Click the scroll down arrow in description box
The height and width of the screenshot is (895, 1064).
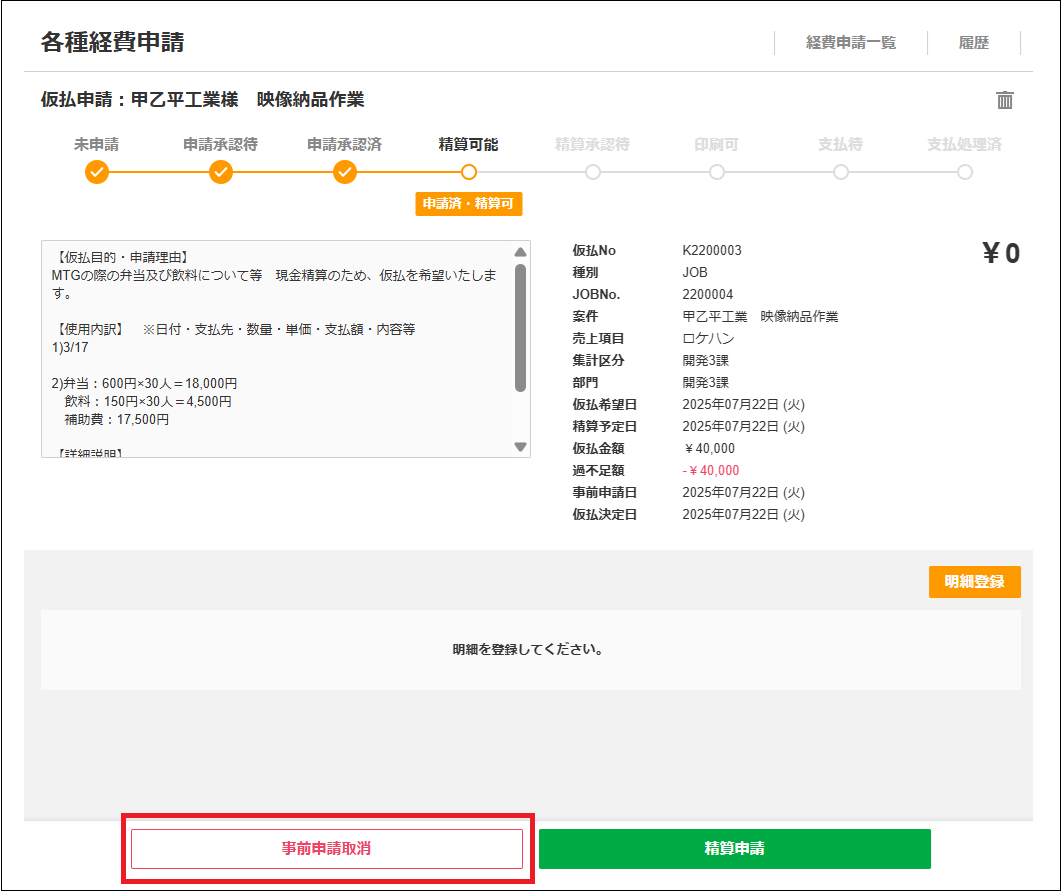coord(520,447)
